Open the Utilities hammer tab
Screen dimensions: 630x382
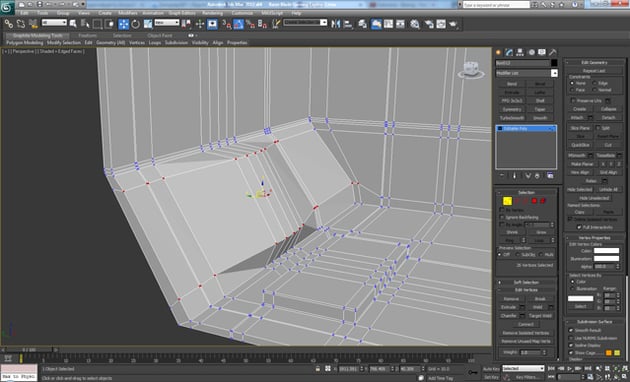553,52
